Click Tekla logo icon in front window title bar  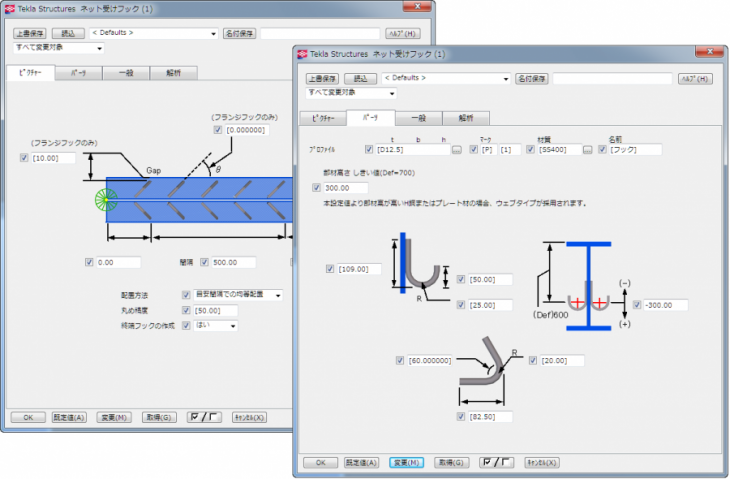pyautogui.click(x=302, y=54)
